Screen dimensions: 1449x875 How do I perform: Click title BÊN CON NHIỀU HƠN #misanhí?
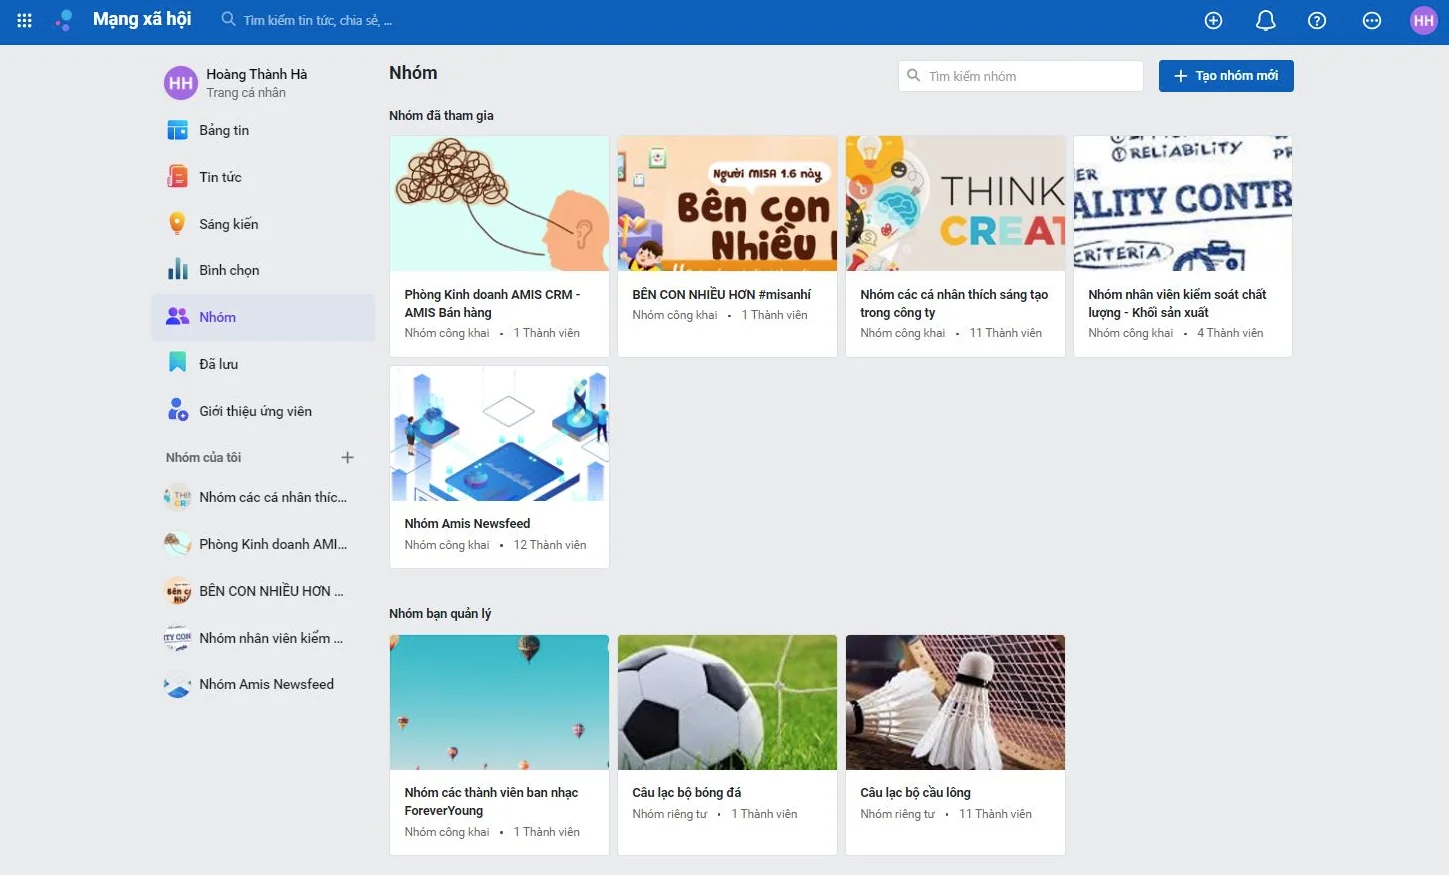[x=721, y=294]
